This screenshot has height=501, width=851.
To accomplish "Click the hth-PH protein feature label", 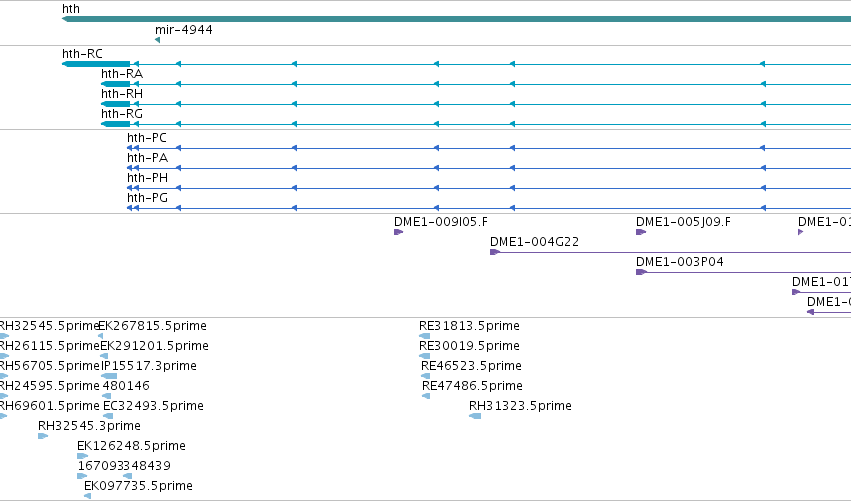I will pyautogui.click(x=147, y=178).
